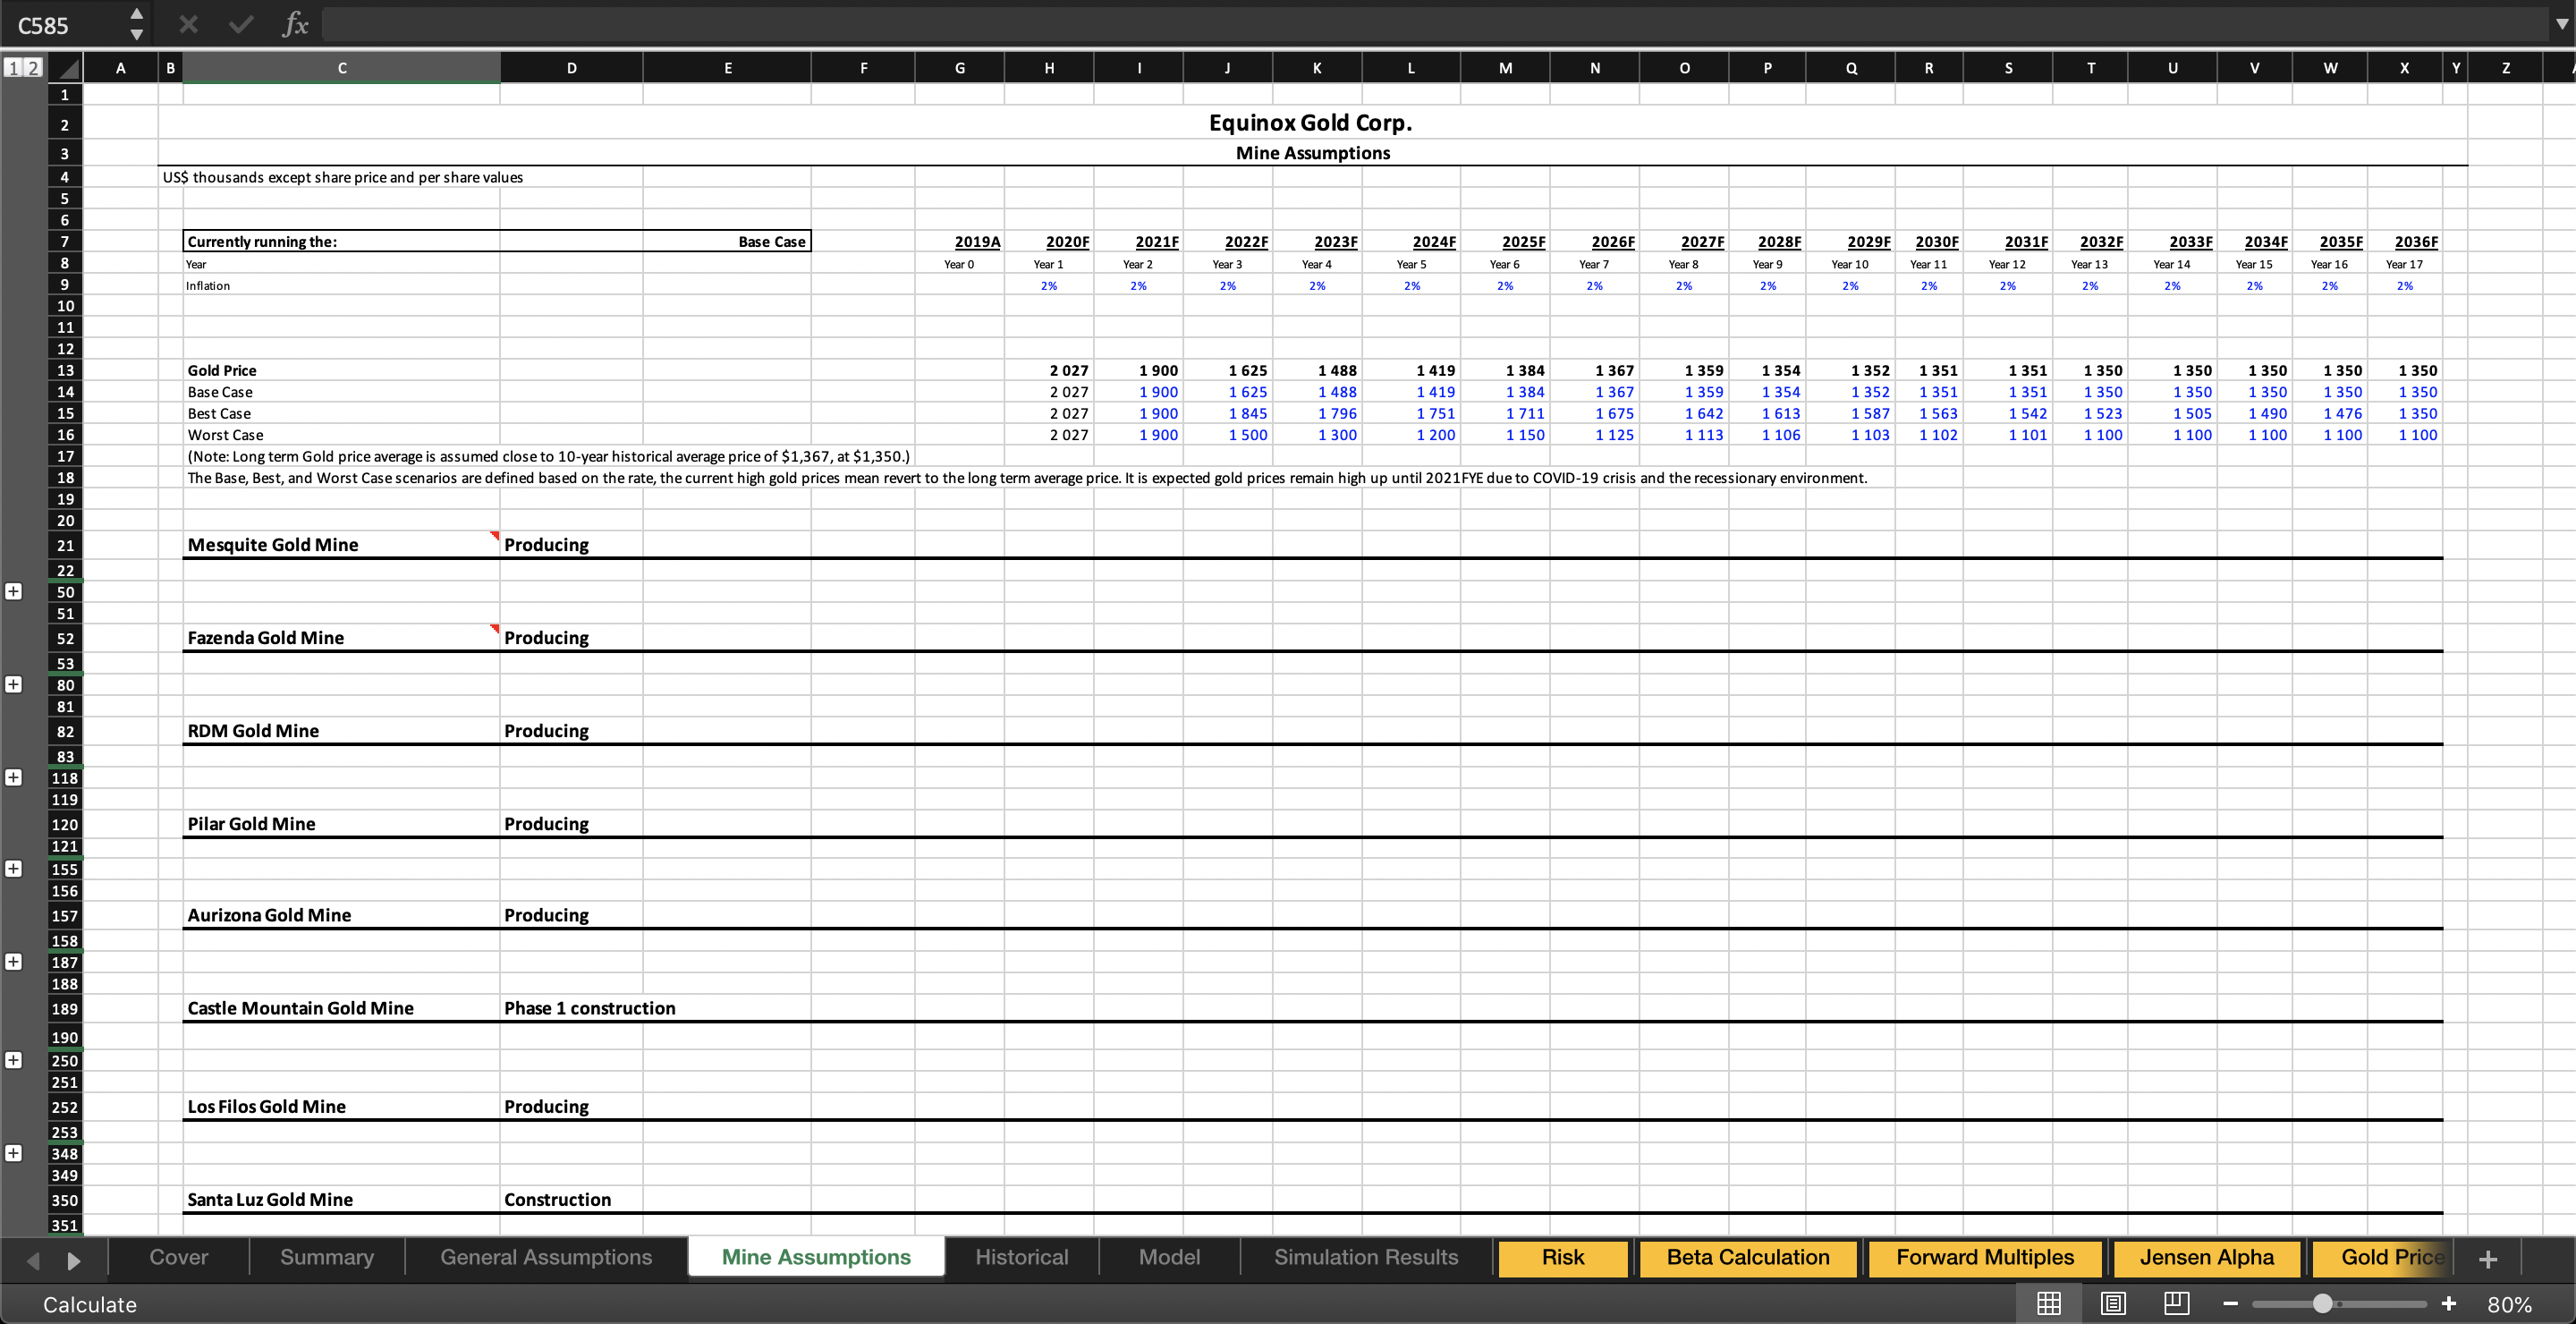Click zoom out minus button
Image resolution: width=2576 pixels, height=1324 pixels.
point(2231,1304)
